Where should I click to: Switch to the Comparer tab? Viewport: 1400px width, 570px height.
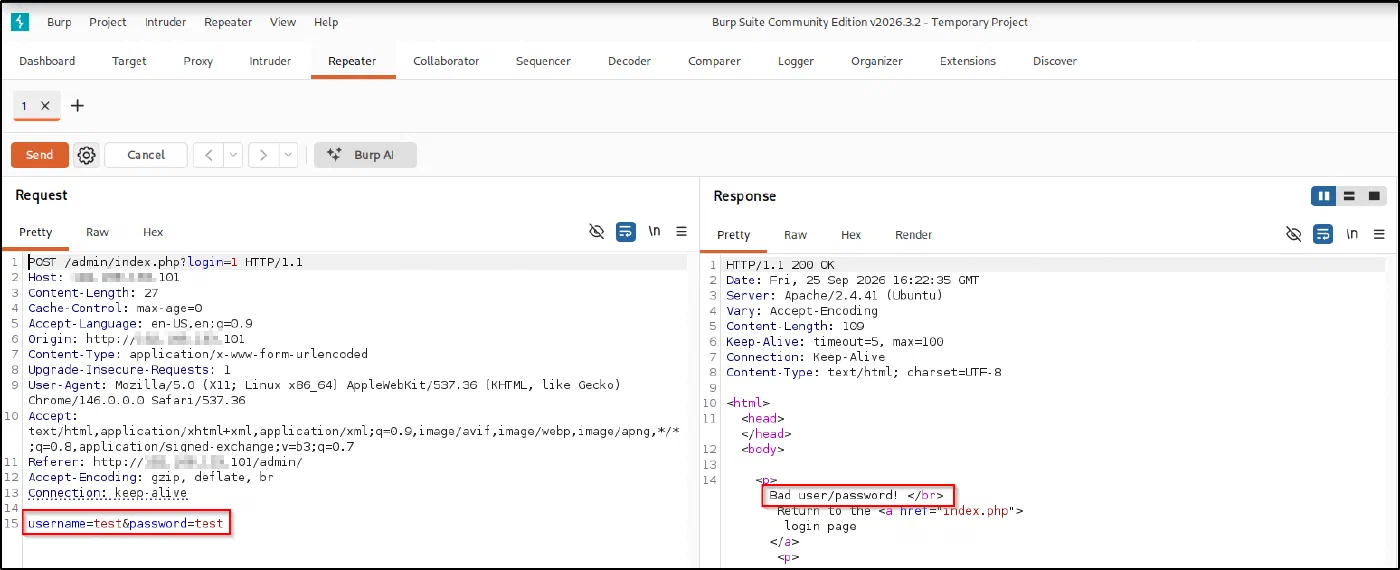pos(714,61)
